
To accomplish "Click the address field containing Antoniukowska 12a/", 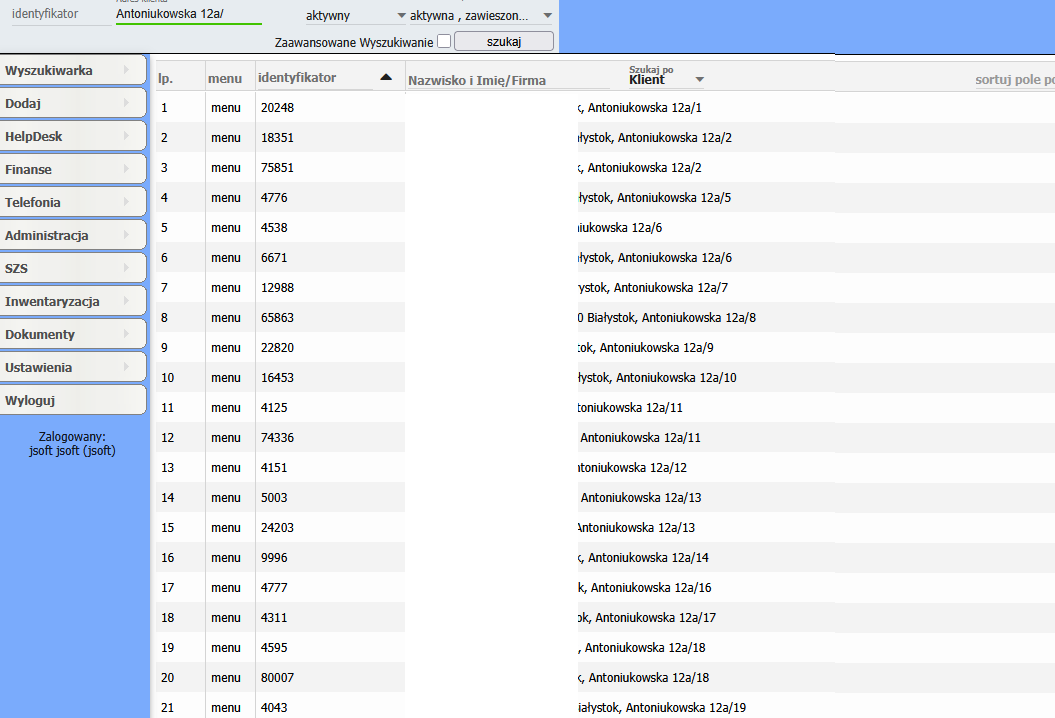I will (188, 14).
